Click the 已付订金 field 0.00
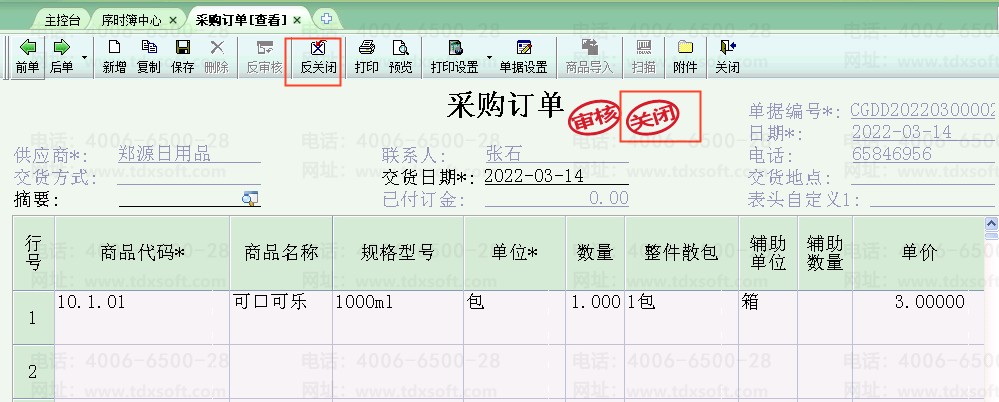Image resolution: width=999 pixels, height=402 pixels. point(556,198)
